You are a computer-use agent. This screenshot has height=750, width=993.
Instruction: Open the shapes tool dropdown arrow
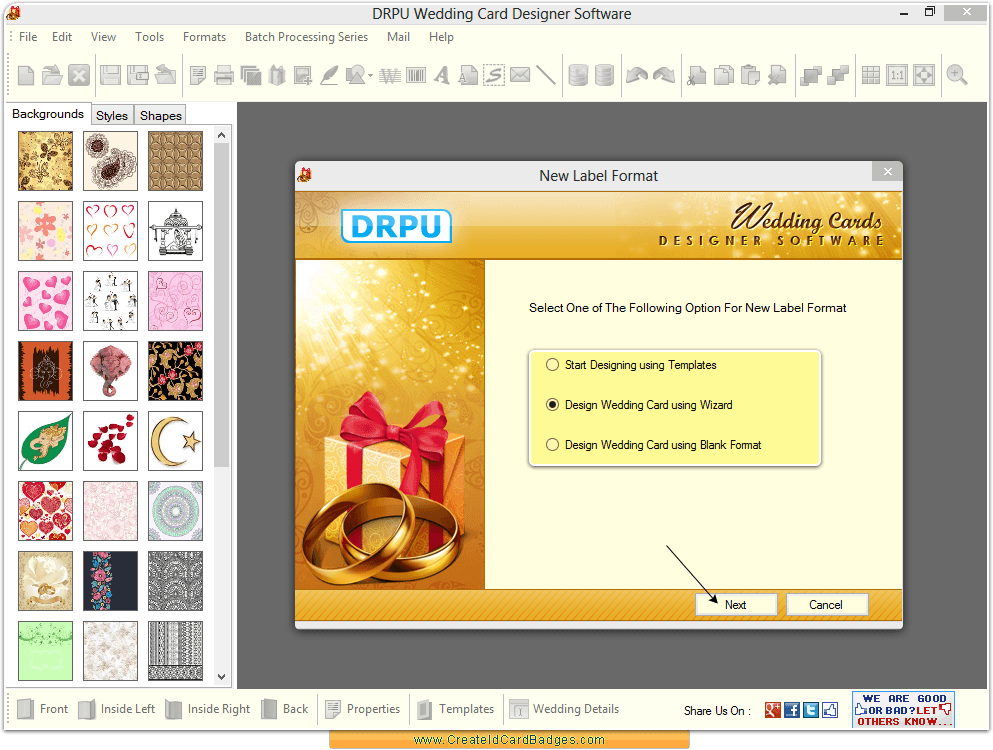tap(370, 75)
